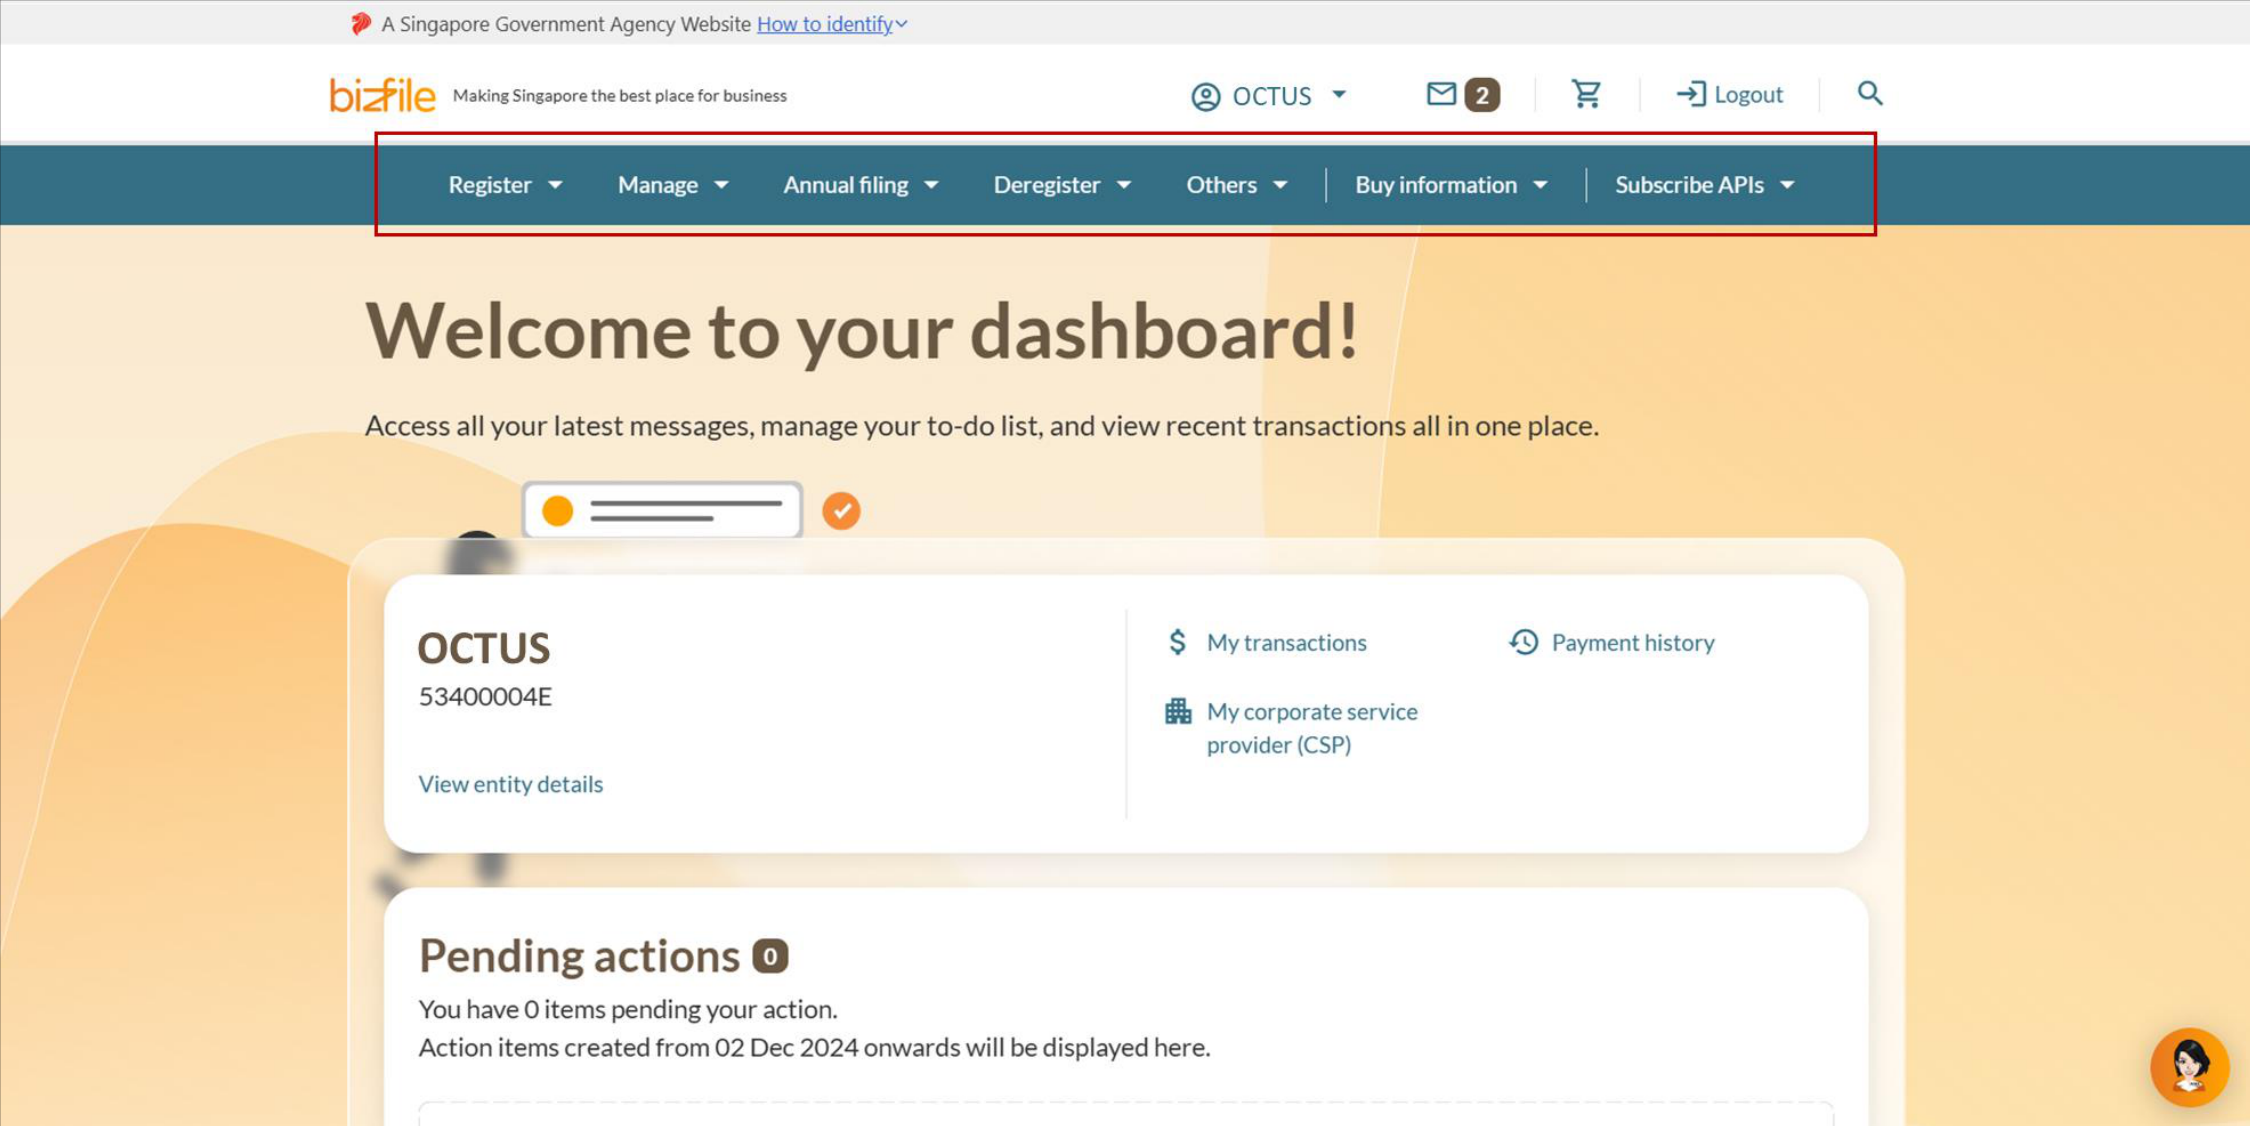
Task: Open the Deregister menu
Action: pyautogui.click(x=1062, y=185)
